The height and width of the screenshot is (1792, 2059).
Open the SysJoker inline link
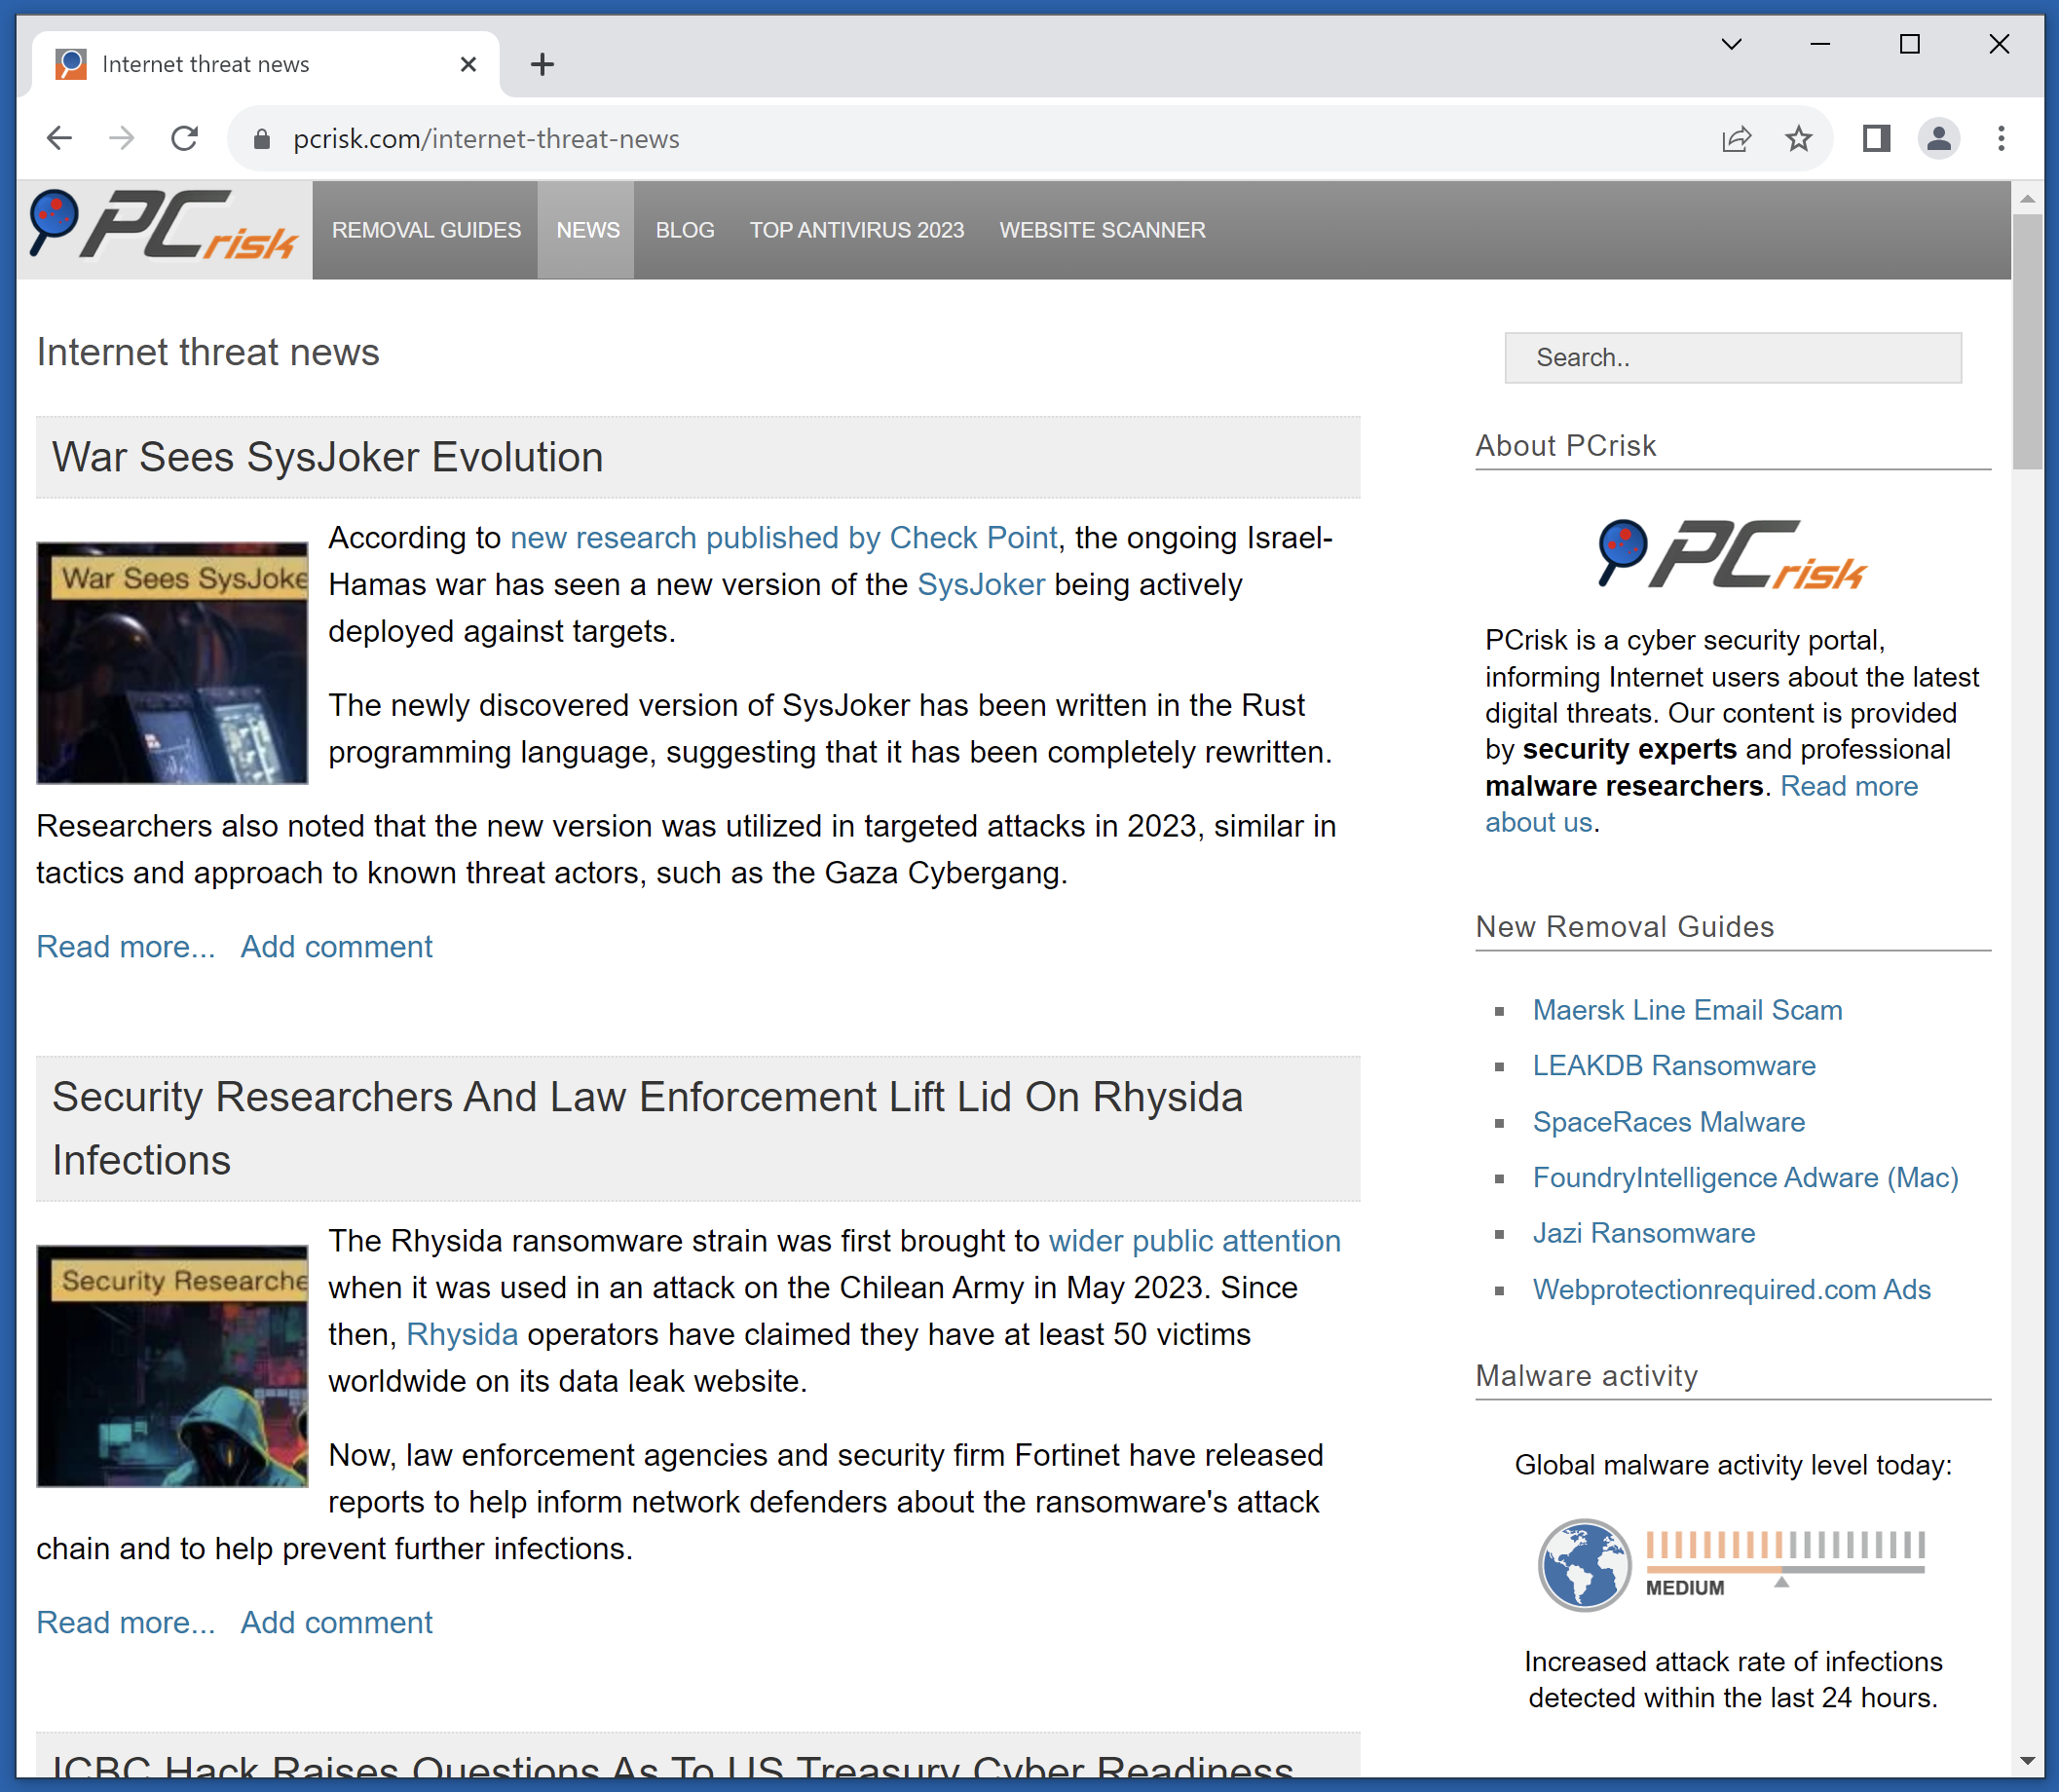(981, 585)
